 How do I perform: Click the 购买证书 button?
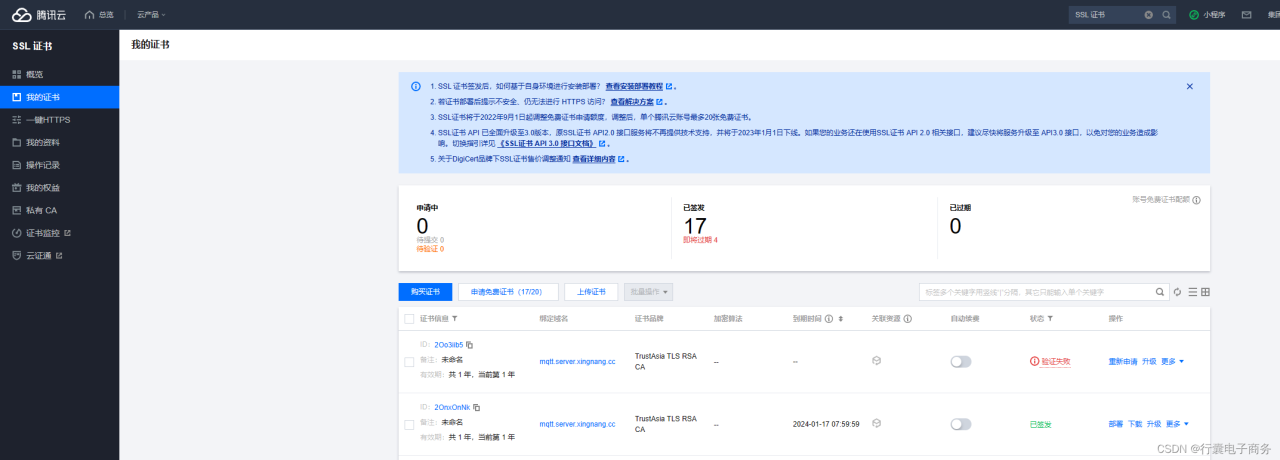(x=424, y=292)
